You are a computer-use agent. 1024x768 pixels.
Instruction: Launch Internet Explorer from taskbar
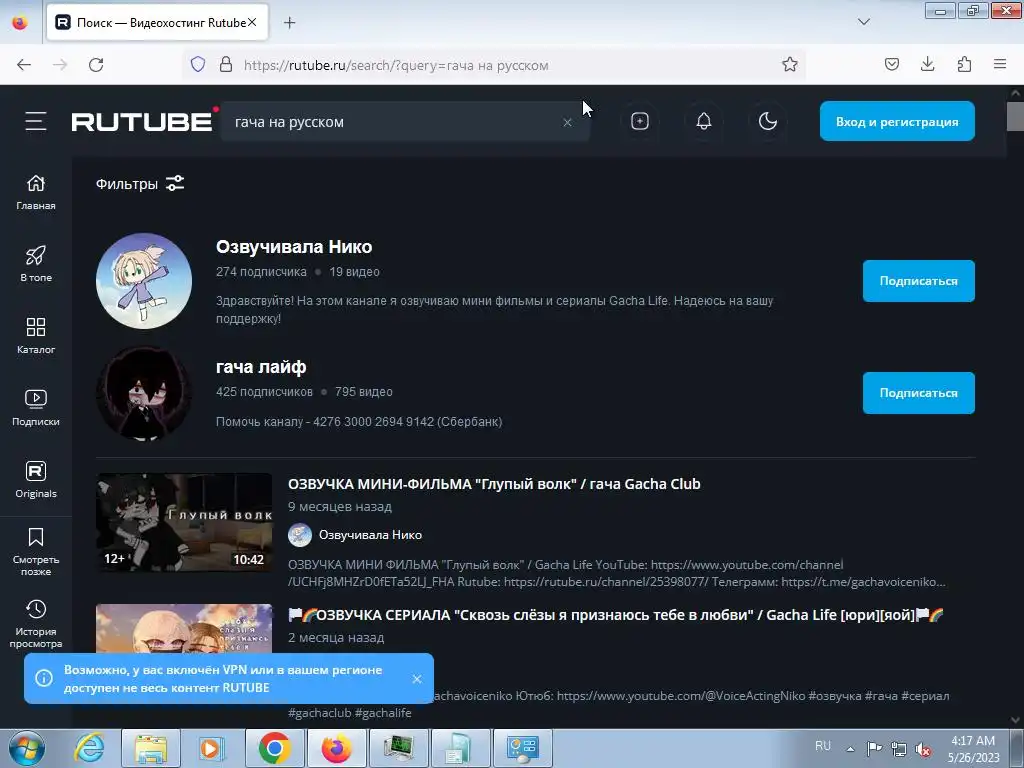click(89, 748)
